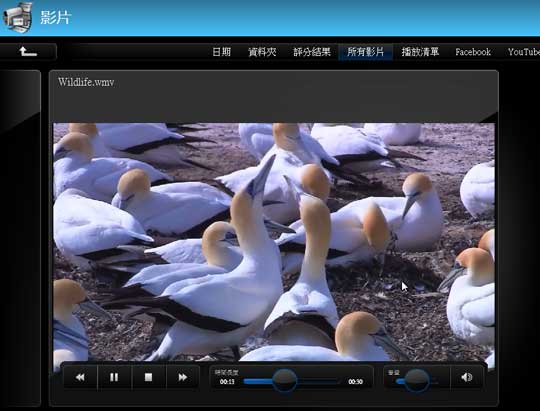Click the video frame showing gannets
Image resolution: width=540 pixels, height=411 pixels.
[x=274, y=241]
